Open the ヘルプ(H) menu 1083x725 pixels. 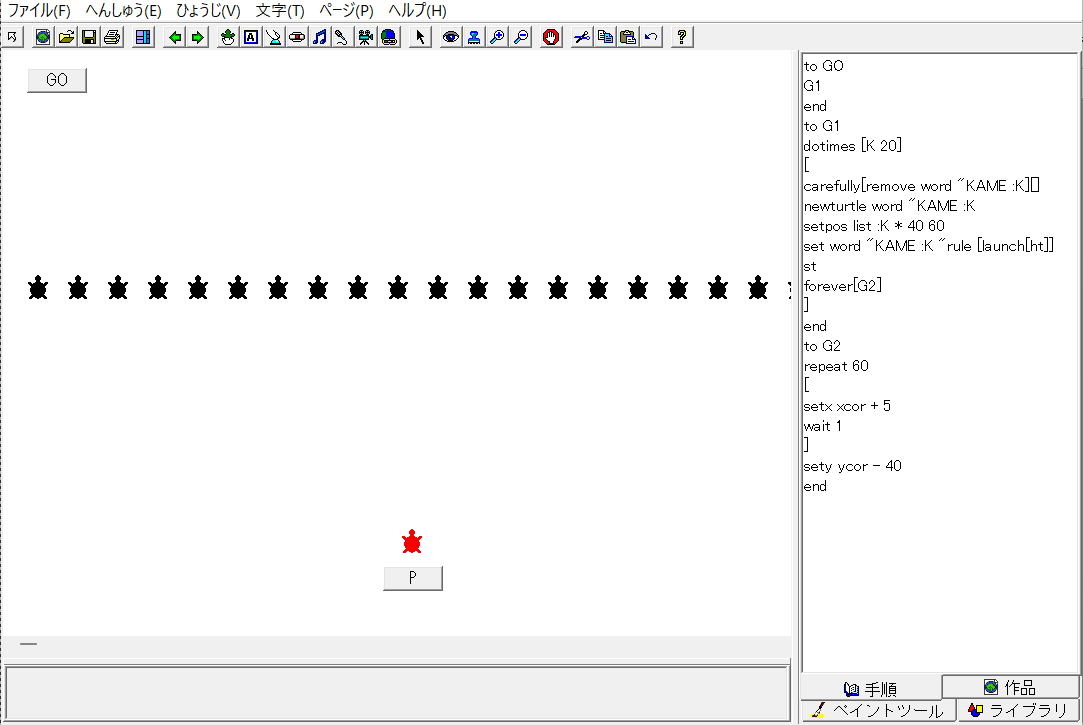(x=417, y=10)
